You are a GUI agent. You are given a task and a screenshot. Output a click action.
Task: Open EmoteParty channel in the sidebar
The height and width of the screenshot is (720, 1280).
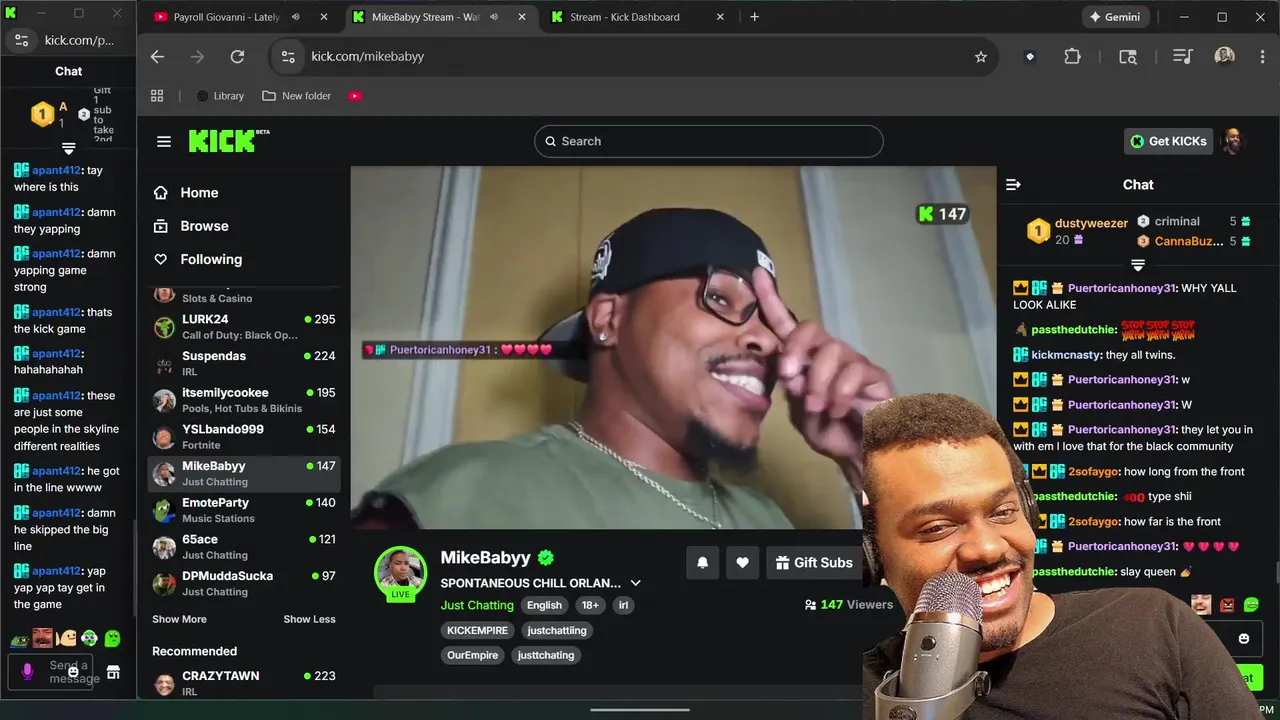(x=244, y=510)
